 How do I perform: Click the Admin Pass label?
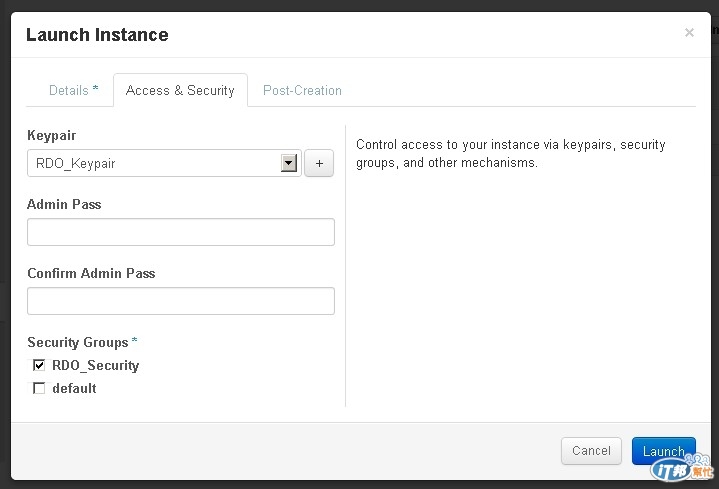point(64,204)
